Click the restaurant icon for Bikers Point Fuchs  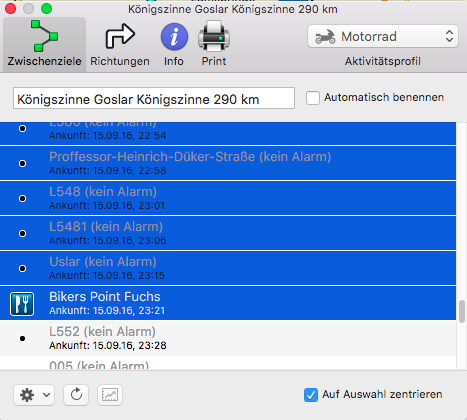[x=22, y=304]
